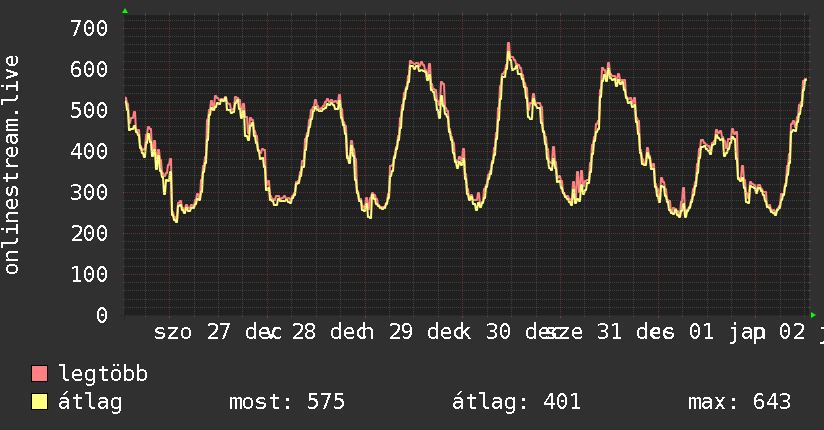Click the pink legtöbb legend swatch
Image resolution: width=824 pixels, height=430 pixels.
click(x=39, y=374)
